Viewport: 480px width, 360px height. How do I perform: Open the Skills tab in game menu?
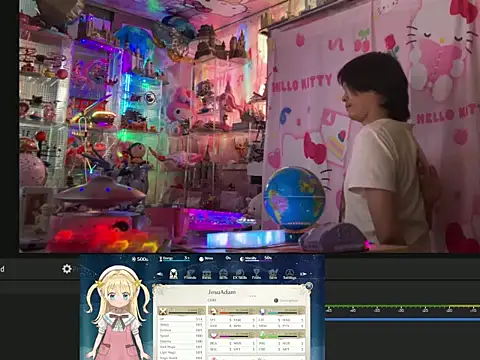pyautogui.click(x=223, y=274)
